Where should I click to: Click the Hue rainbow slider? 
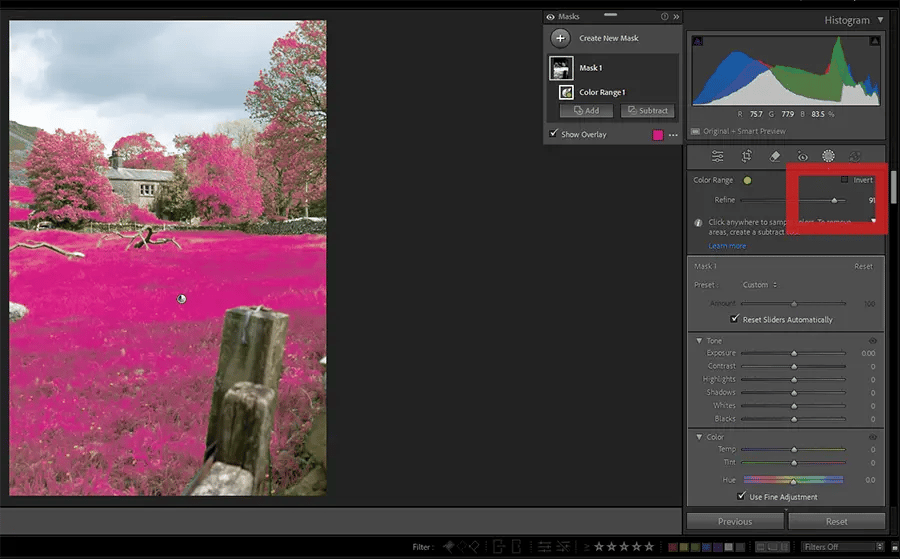[794, 479]
